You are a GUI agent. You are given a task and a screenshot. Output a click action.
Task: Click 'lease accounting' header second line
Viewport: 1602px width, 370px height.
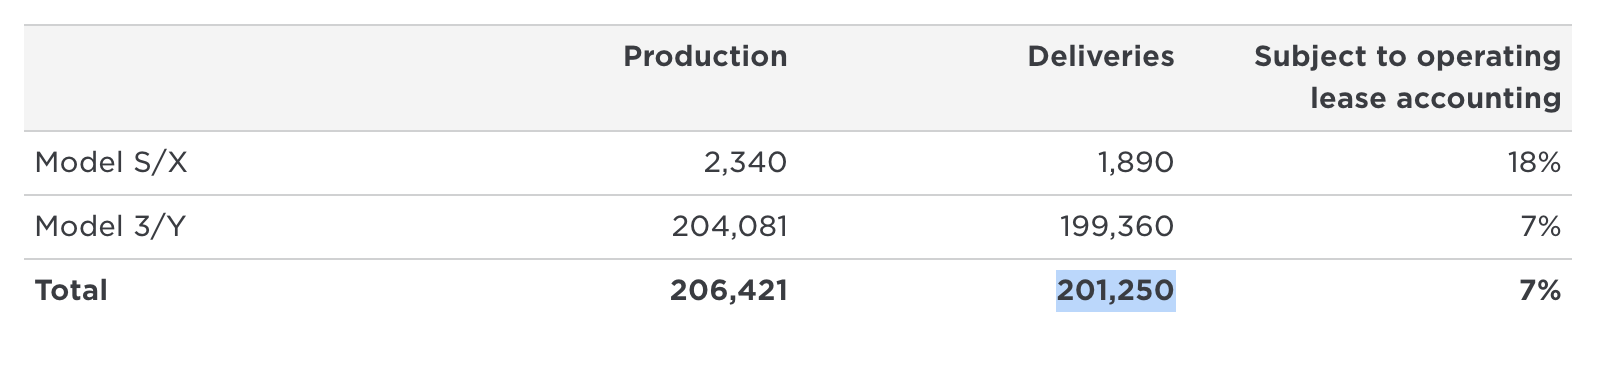click(x=1436, y=99)
